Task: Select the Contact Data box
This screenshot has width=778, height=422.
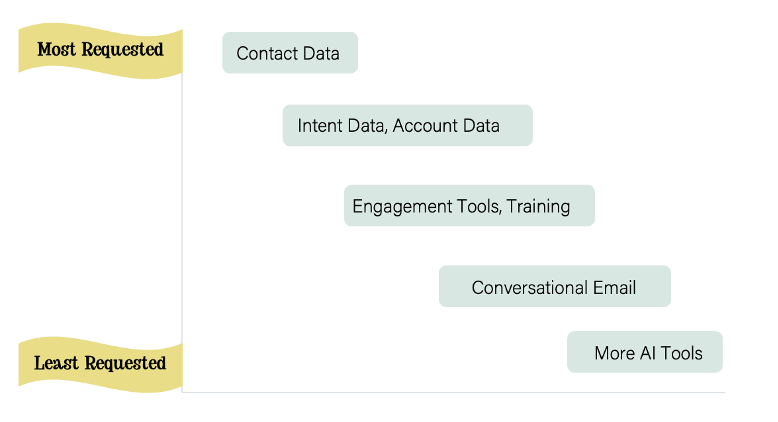Action: (290, 53)
